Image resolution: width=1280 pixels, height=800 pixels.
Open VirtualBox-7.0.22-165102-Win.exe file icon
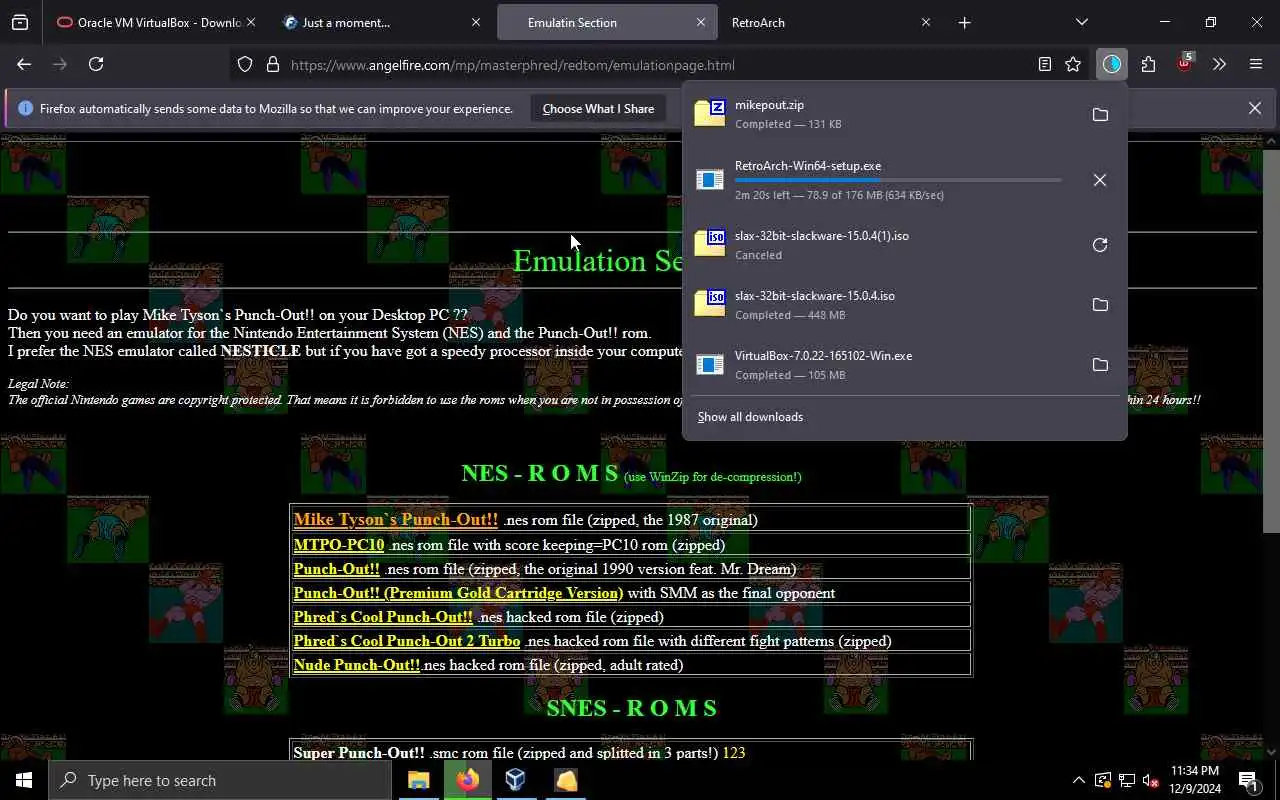(710, 365)
